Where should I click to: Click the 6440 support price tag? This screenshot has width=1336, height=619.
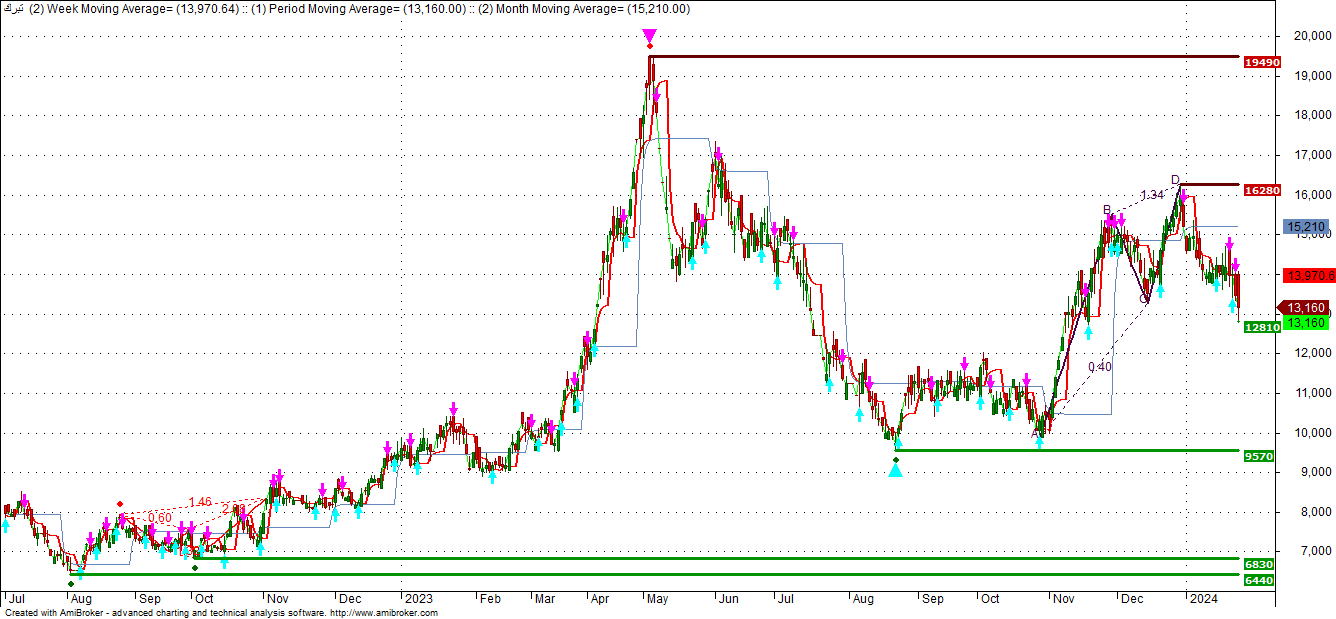pyautogui.click(x=1260, y=580)
